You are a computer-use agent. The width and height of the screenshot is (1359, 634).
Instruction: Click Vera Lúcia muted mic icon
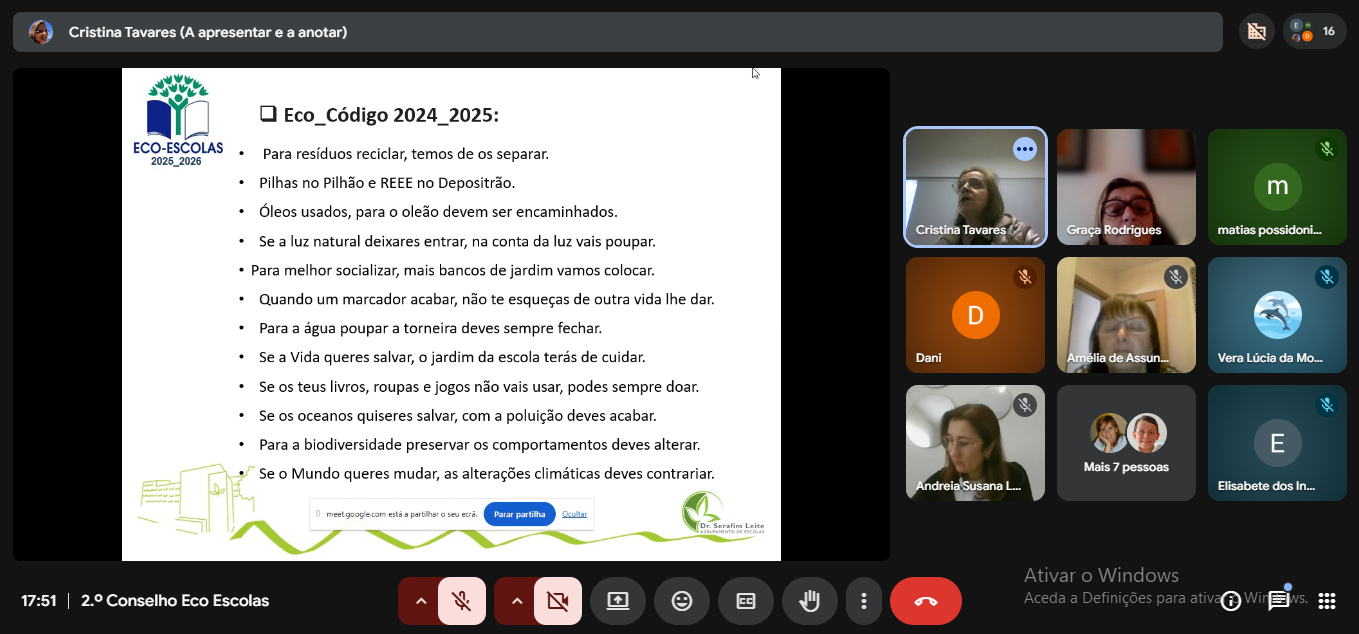click(1327, 277)
